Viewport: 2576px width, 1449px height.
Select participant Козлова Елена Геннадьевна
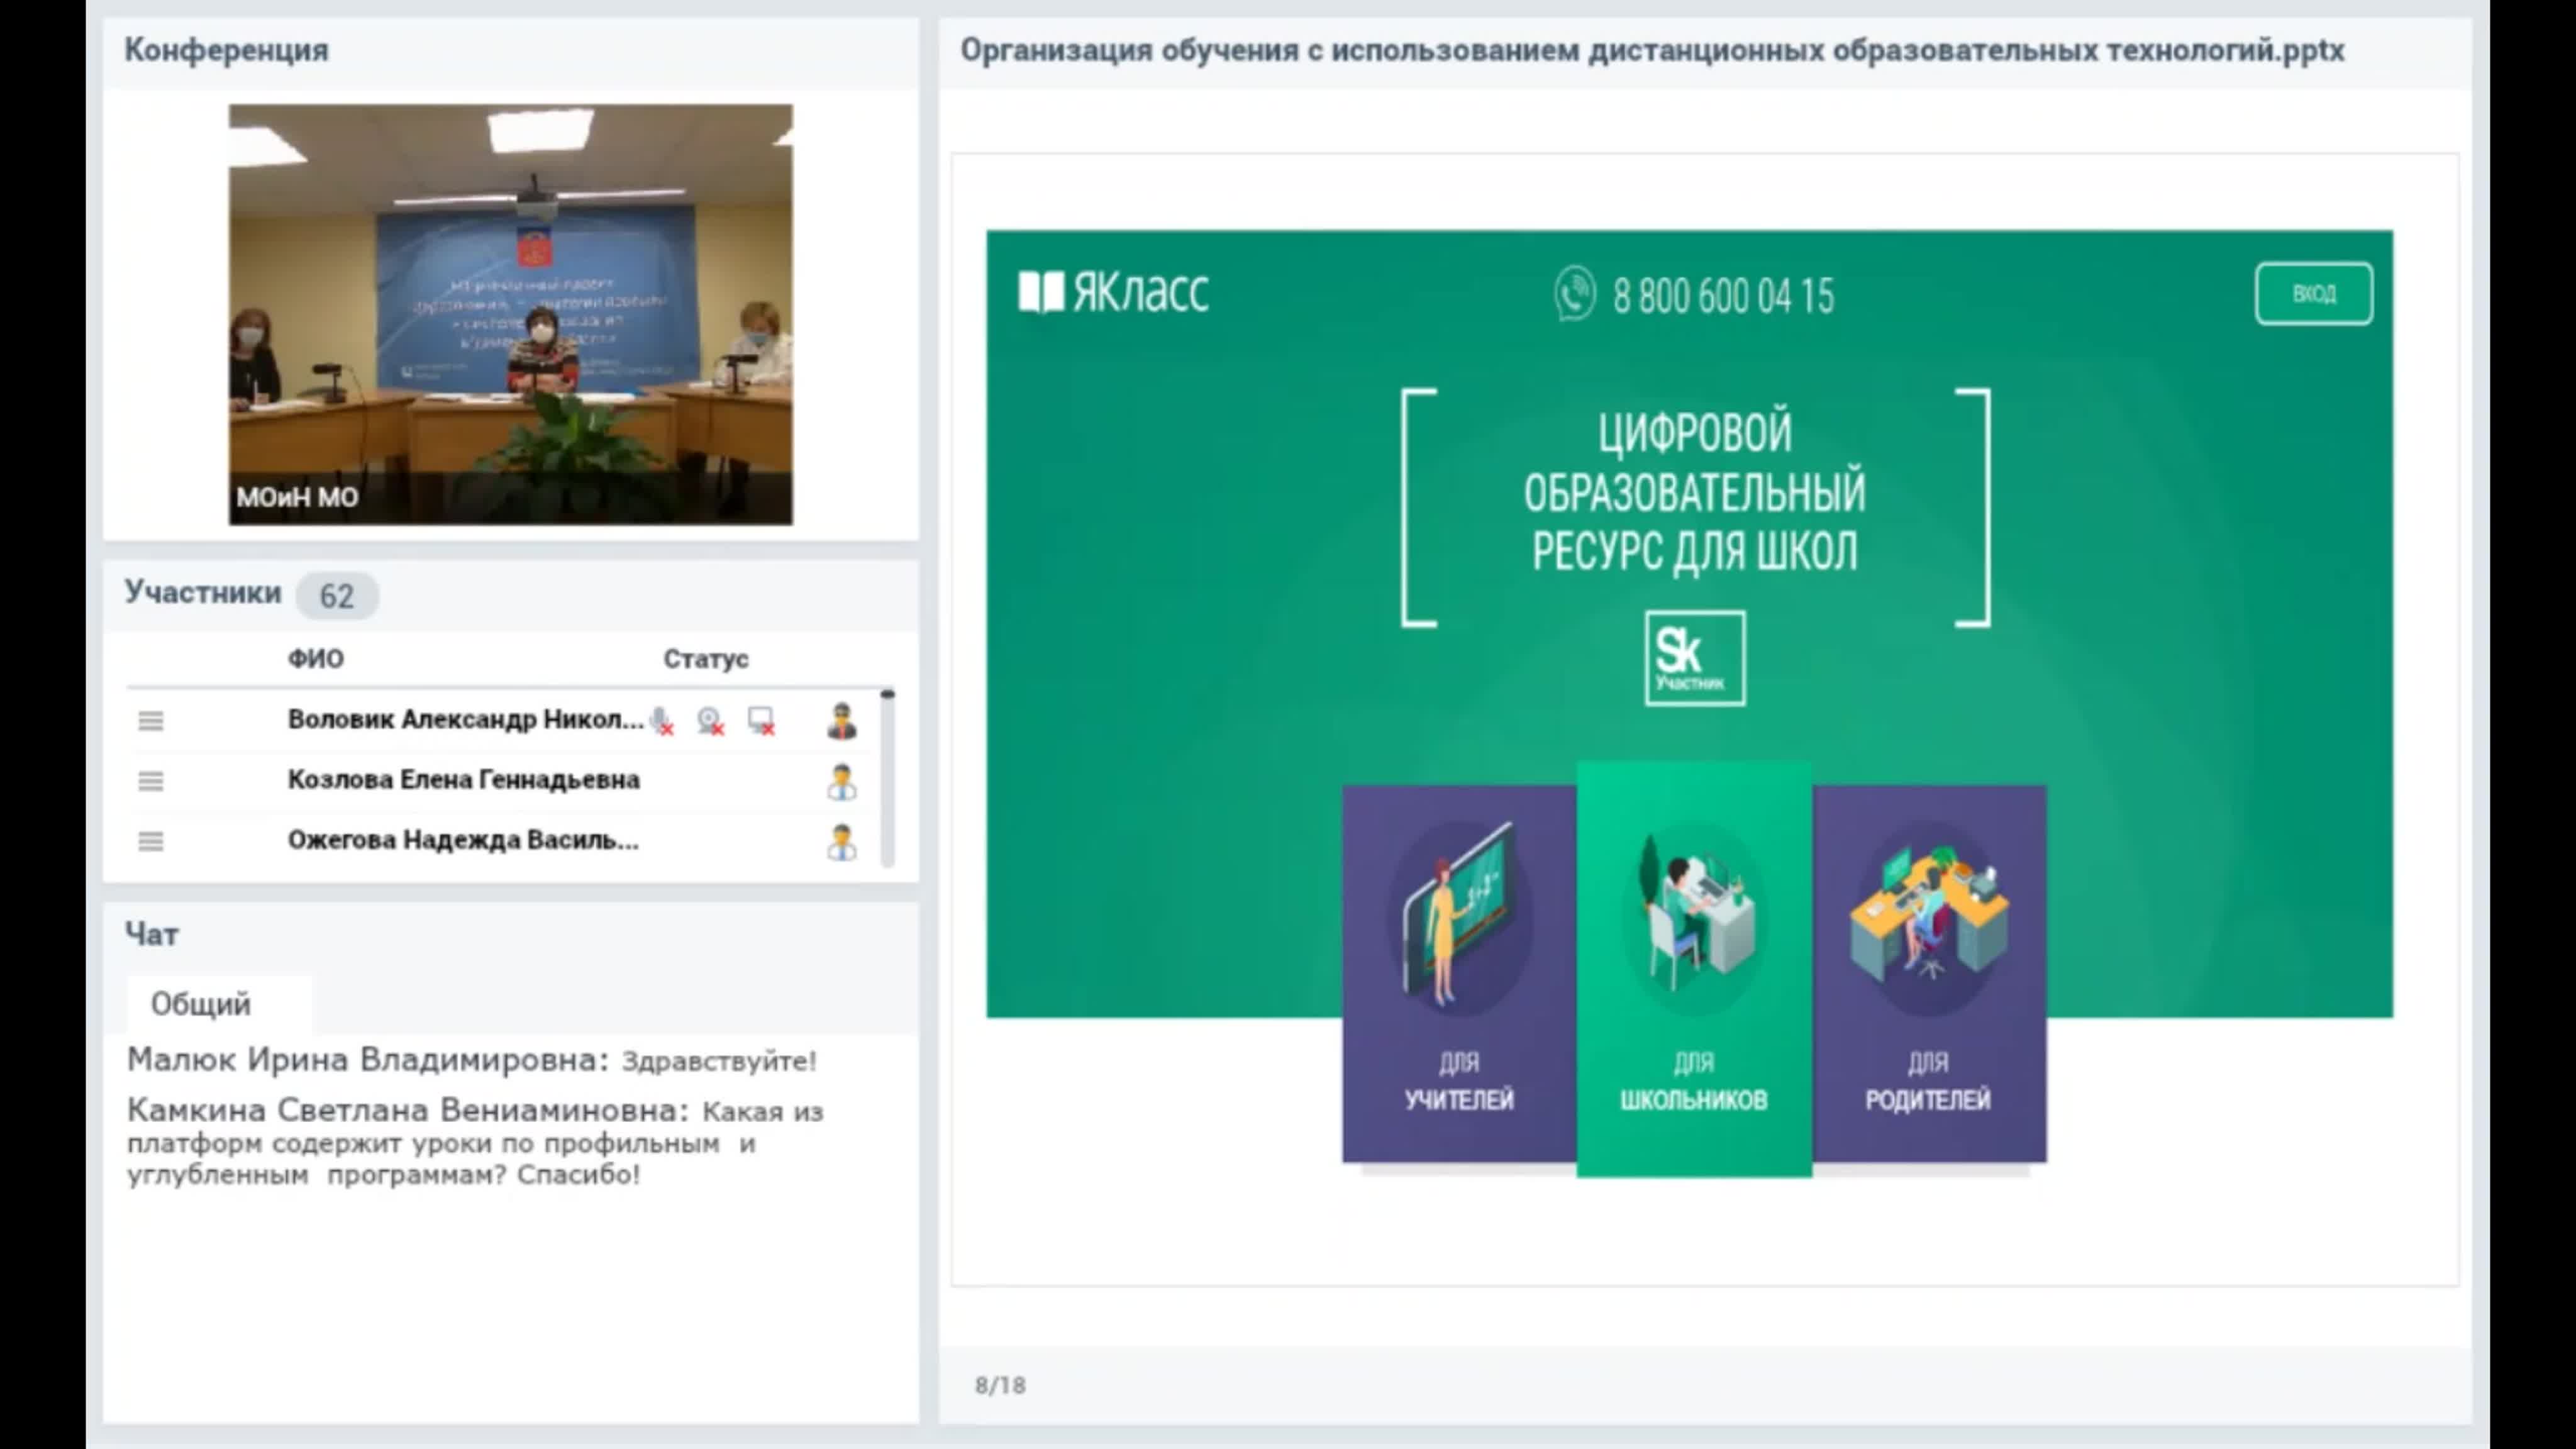pos(463,779)
